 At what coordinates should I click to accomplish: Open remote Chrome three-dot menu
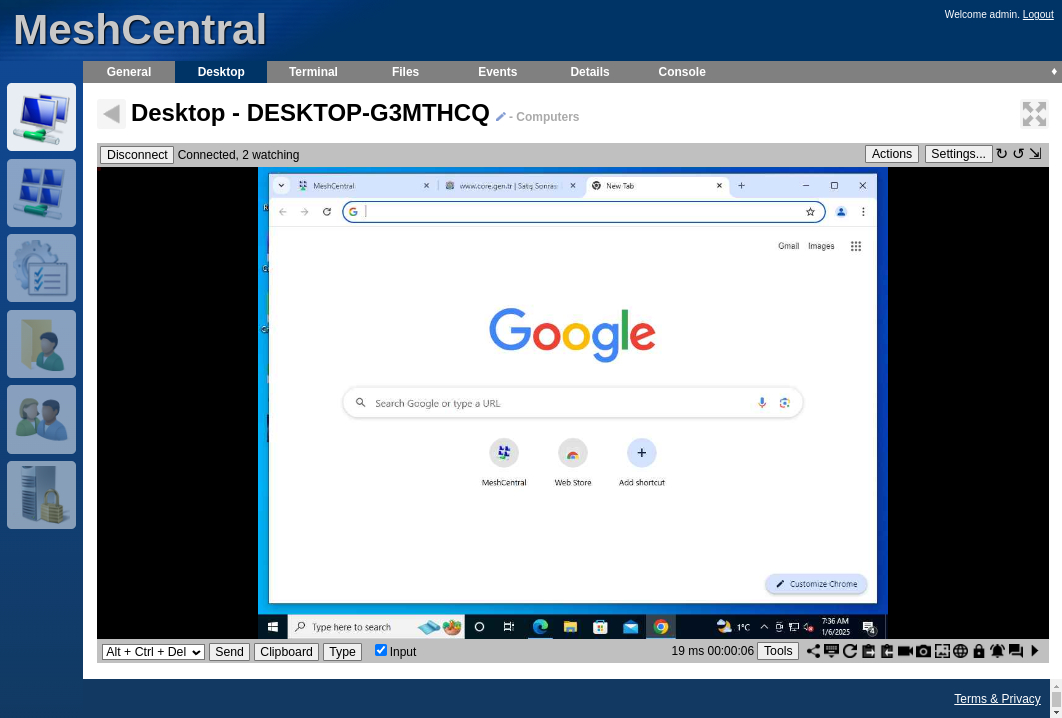coord(863,212)
